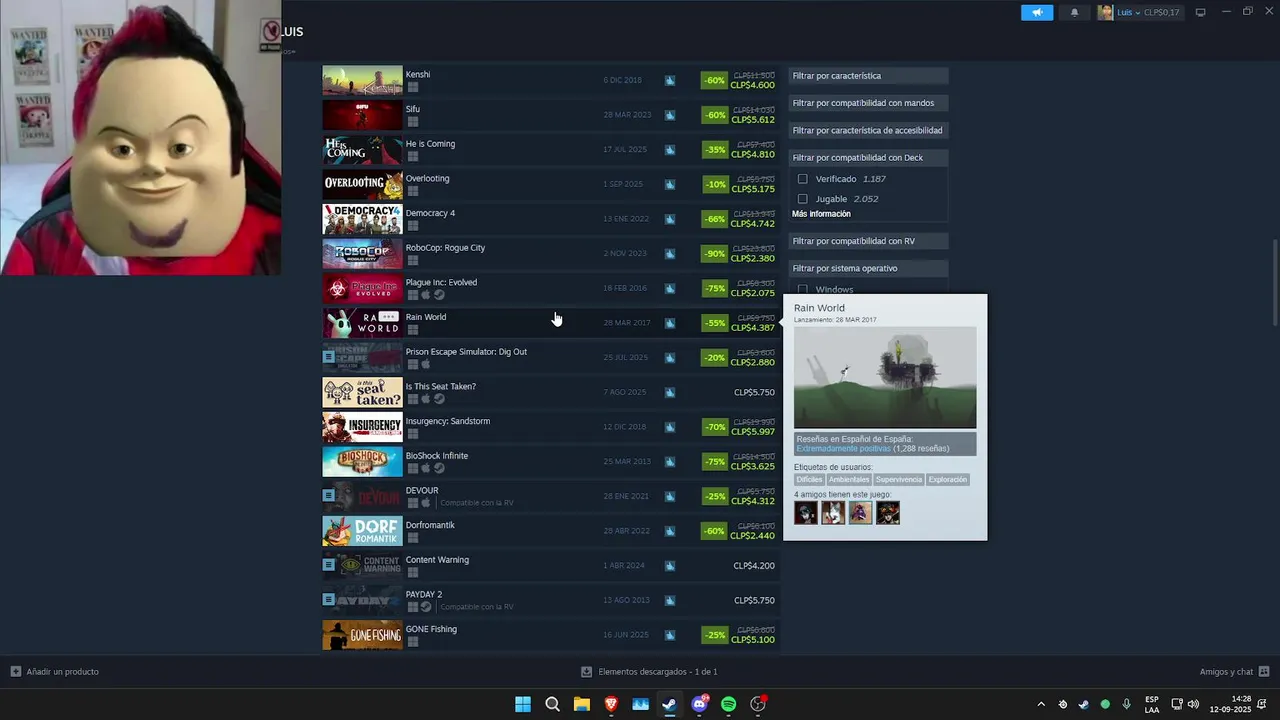The image size is (1280, 720).
Task: Show hidden system tray icons
Action: (x=1041, y=704)
